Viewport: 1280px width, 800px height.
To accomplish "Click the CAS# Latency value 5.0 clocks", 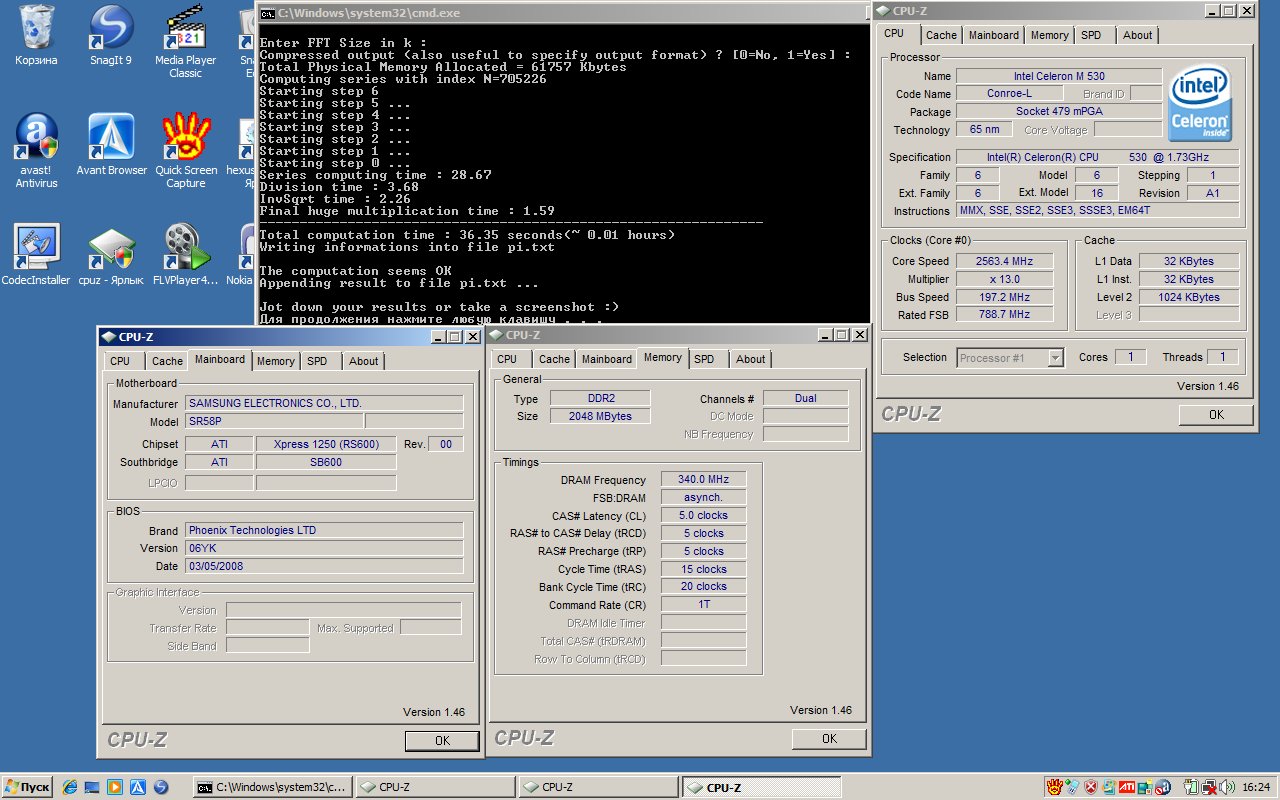I will (x=703, y=516).
